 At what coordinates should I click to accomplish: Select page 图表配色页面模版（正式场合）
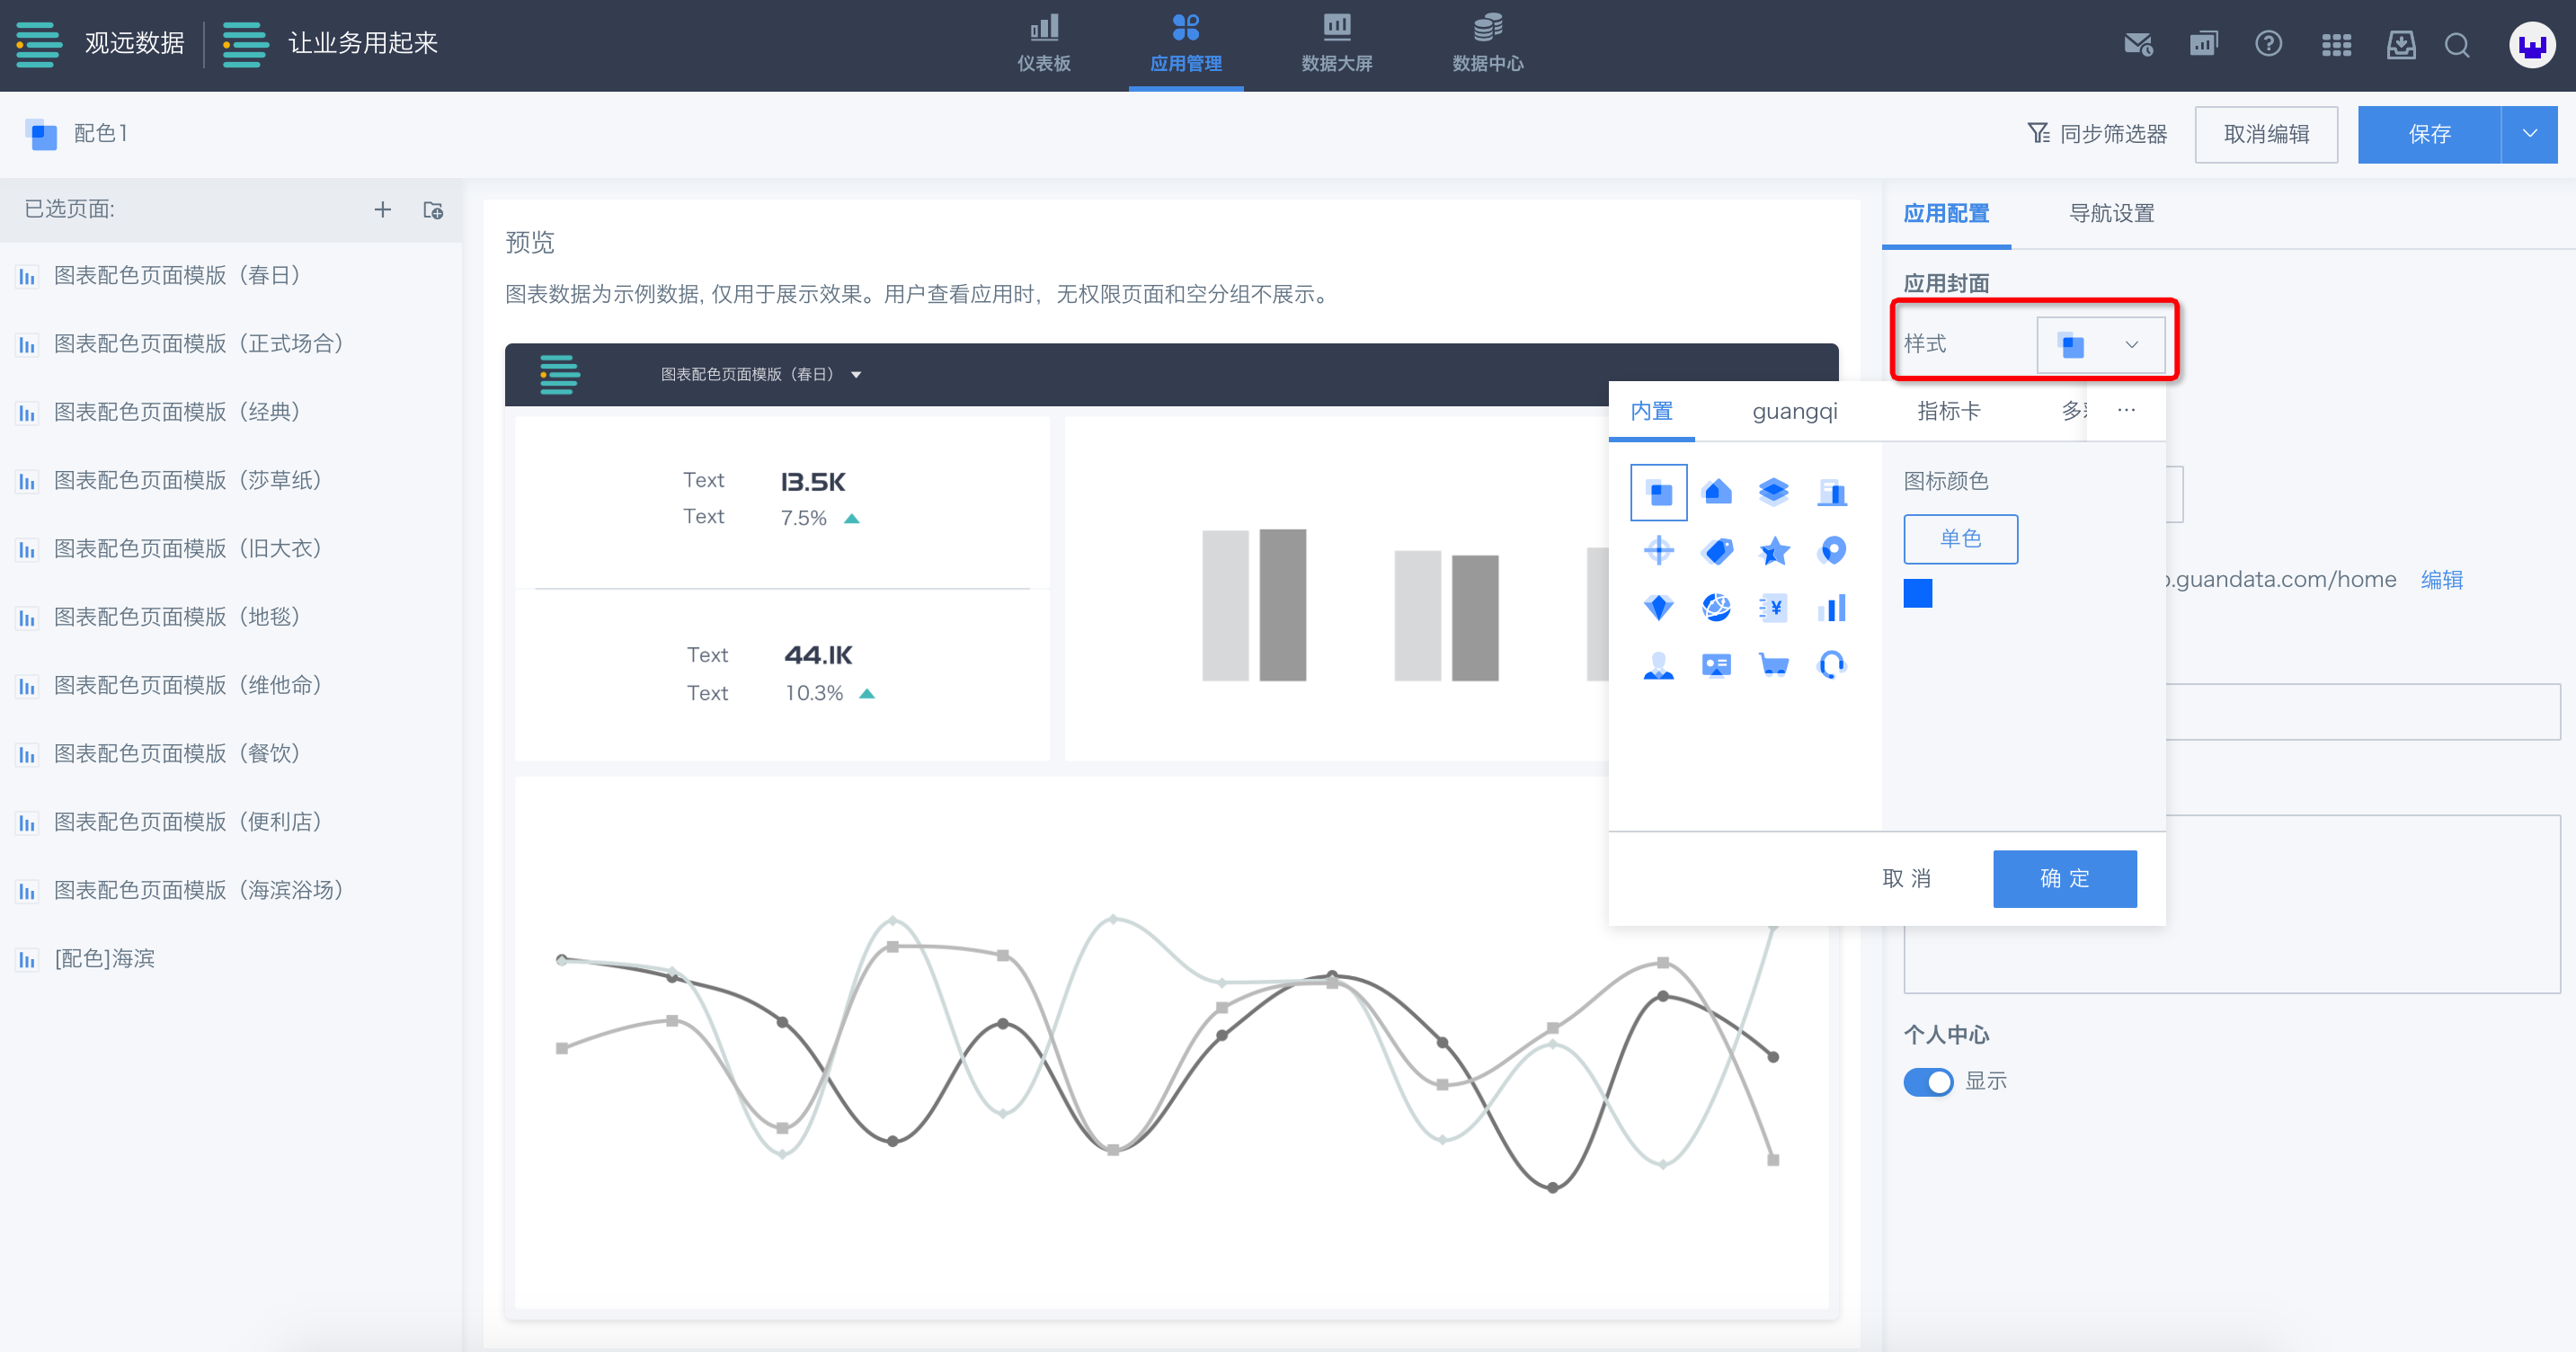tap(231, 344)
